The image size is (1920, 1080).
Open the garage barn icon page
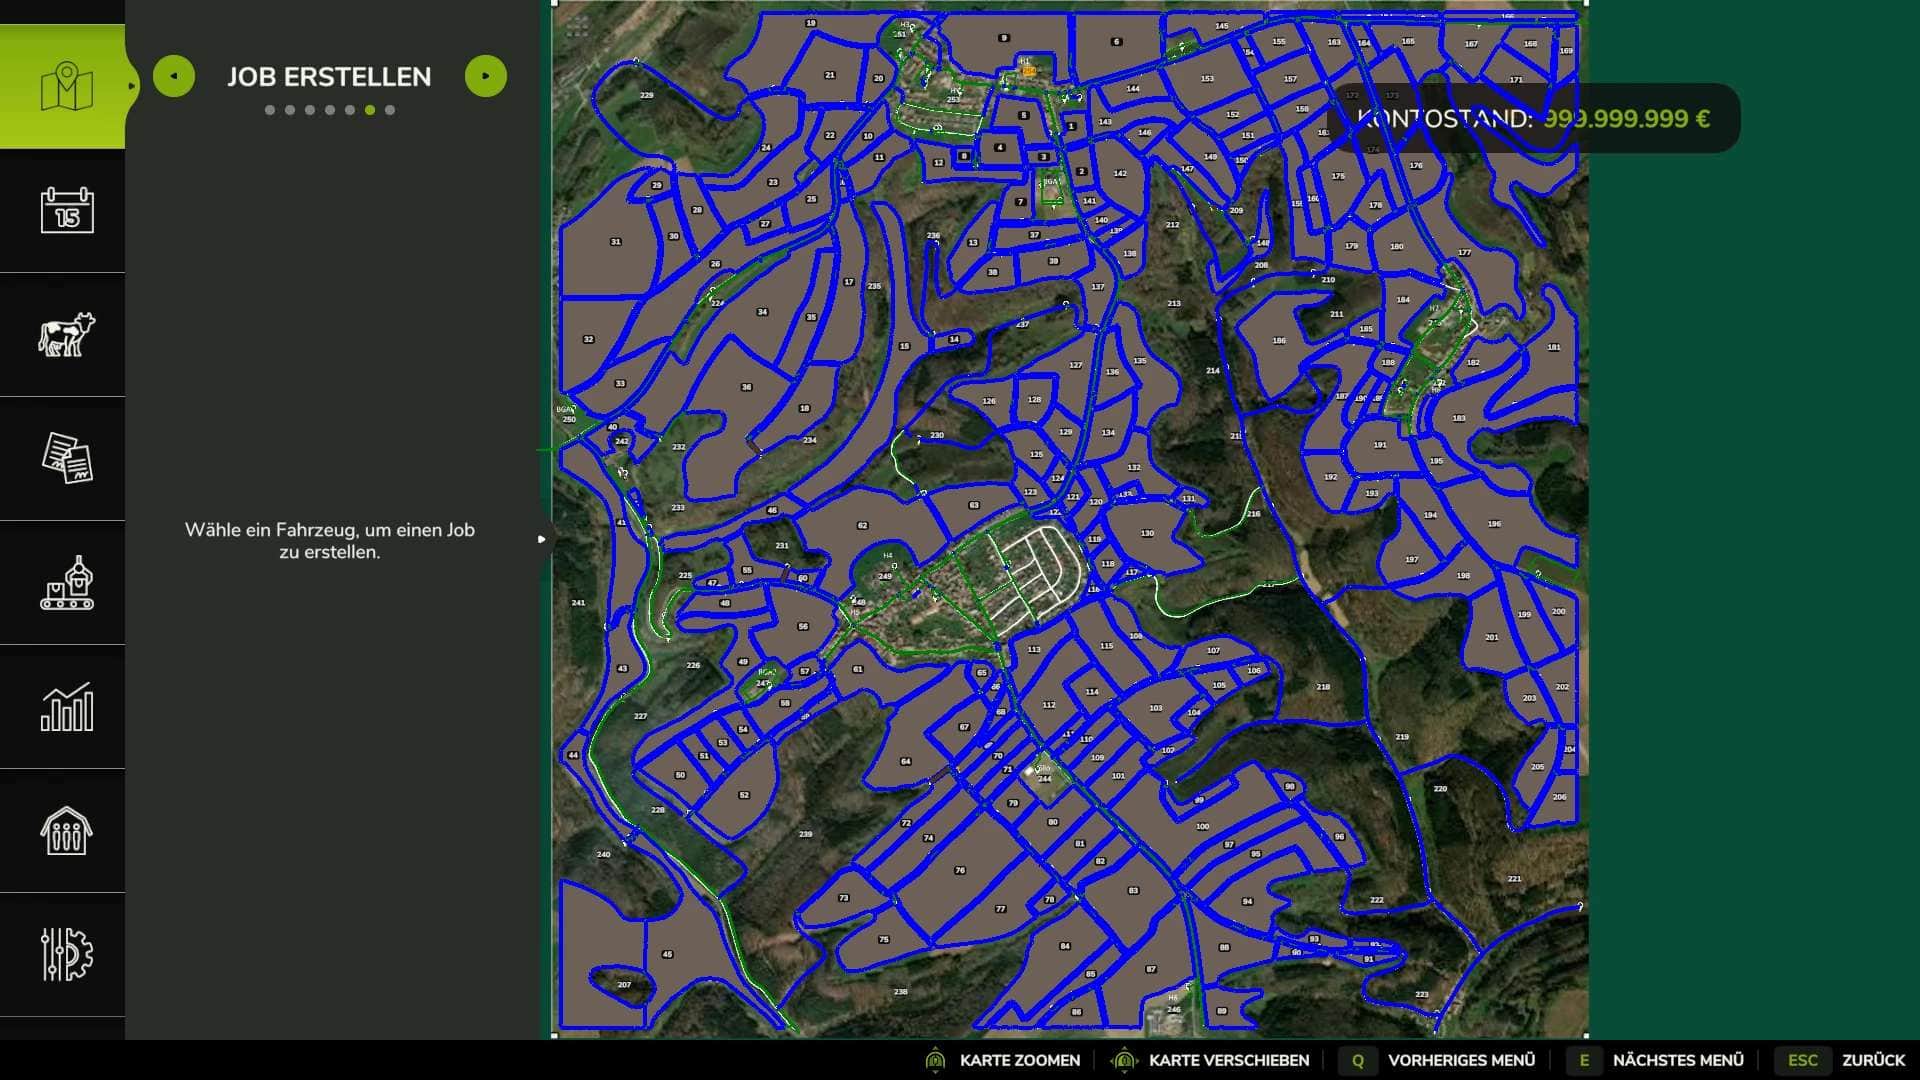[66, 831]
